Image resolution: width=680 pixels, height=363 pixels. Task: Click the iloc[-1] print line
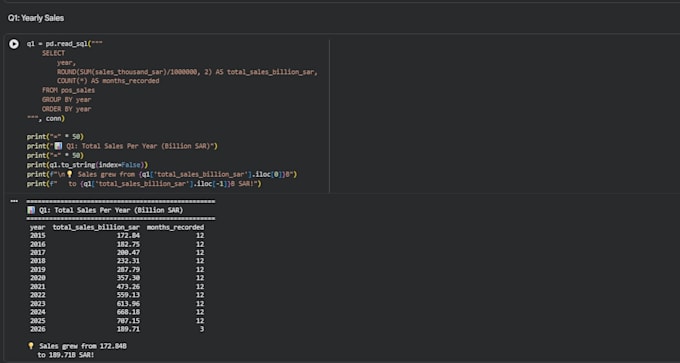coord(144,184)
